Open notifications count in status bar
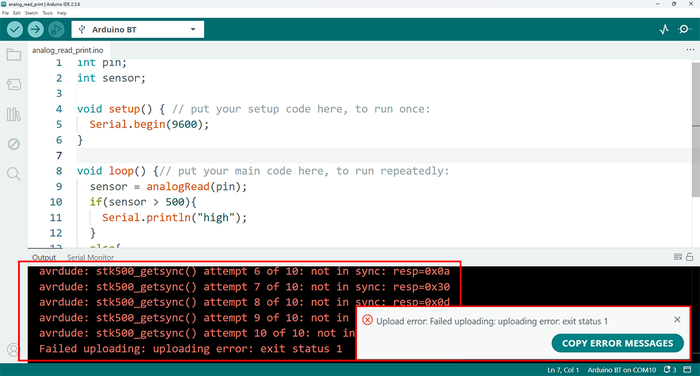 pos(670,370)
